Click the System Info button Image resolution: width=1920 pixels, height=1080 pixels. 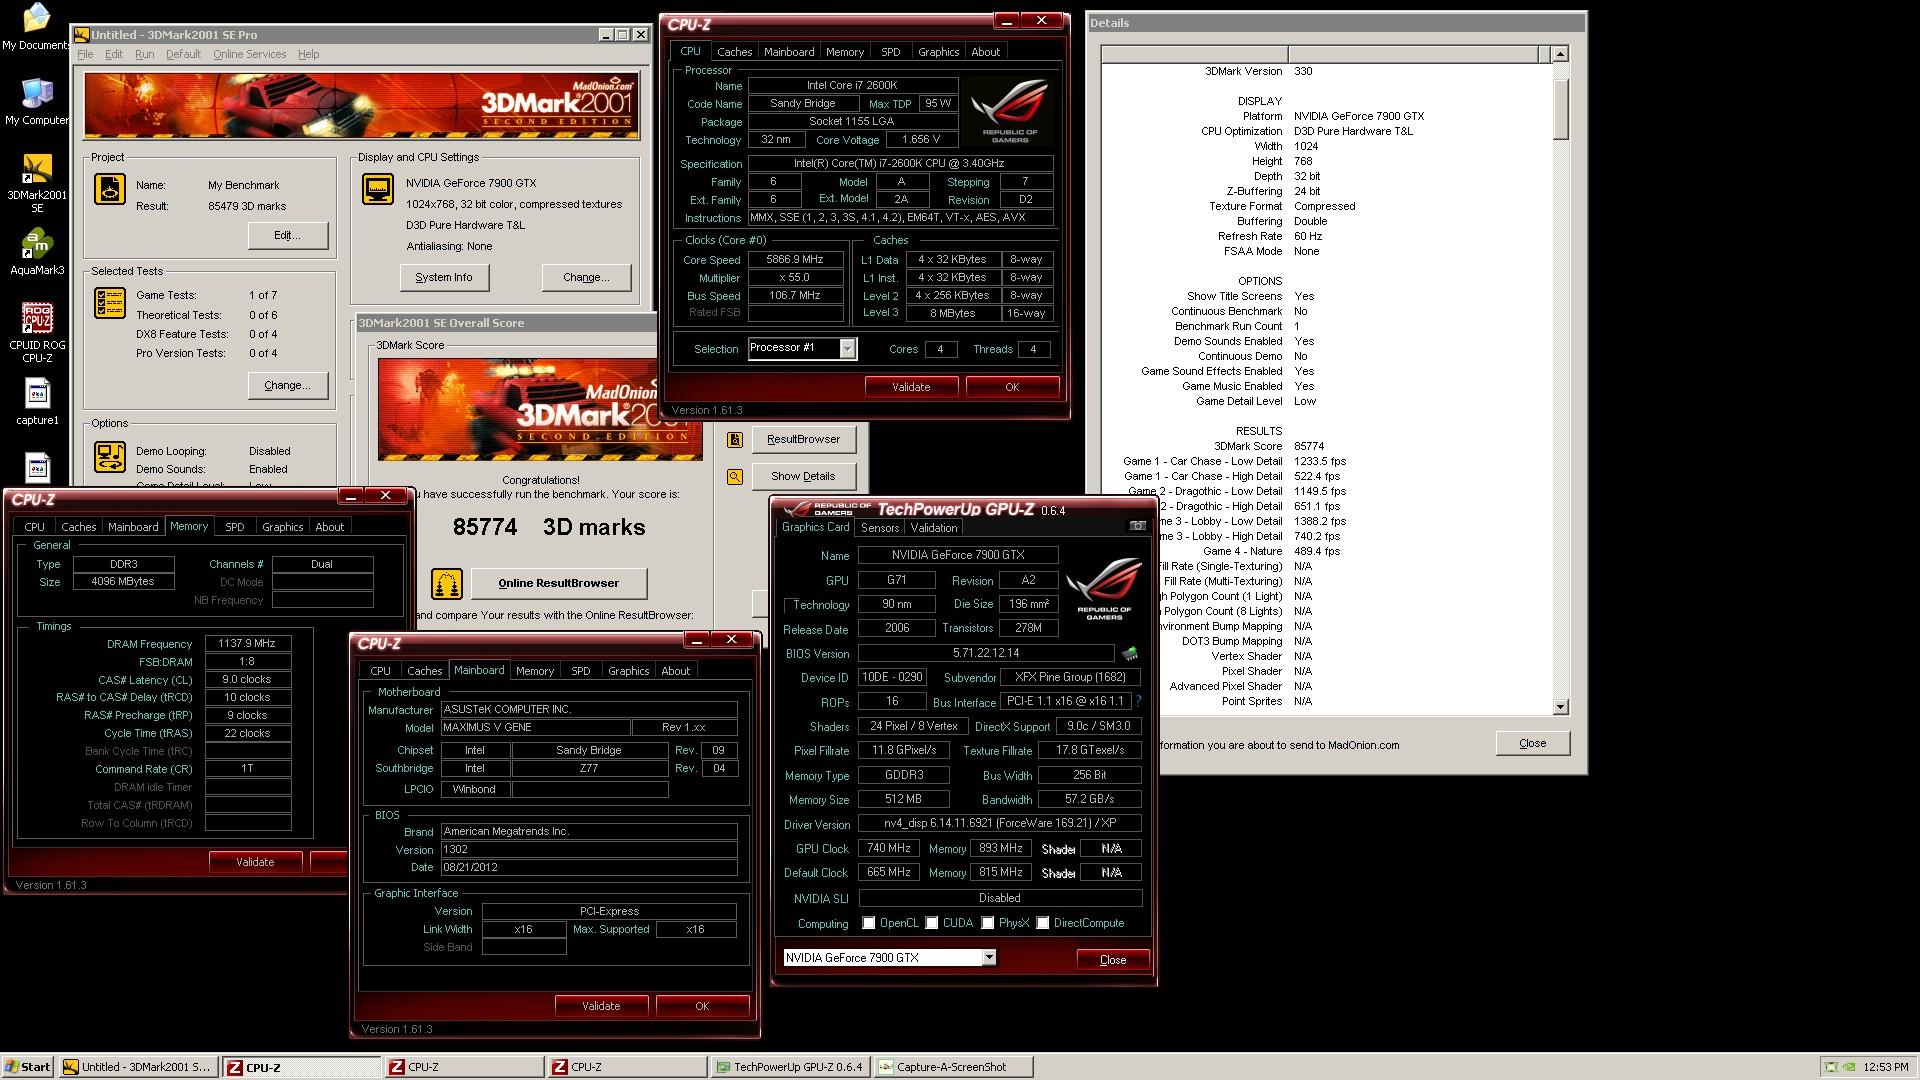pos(444,278)
